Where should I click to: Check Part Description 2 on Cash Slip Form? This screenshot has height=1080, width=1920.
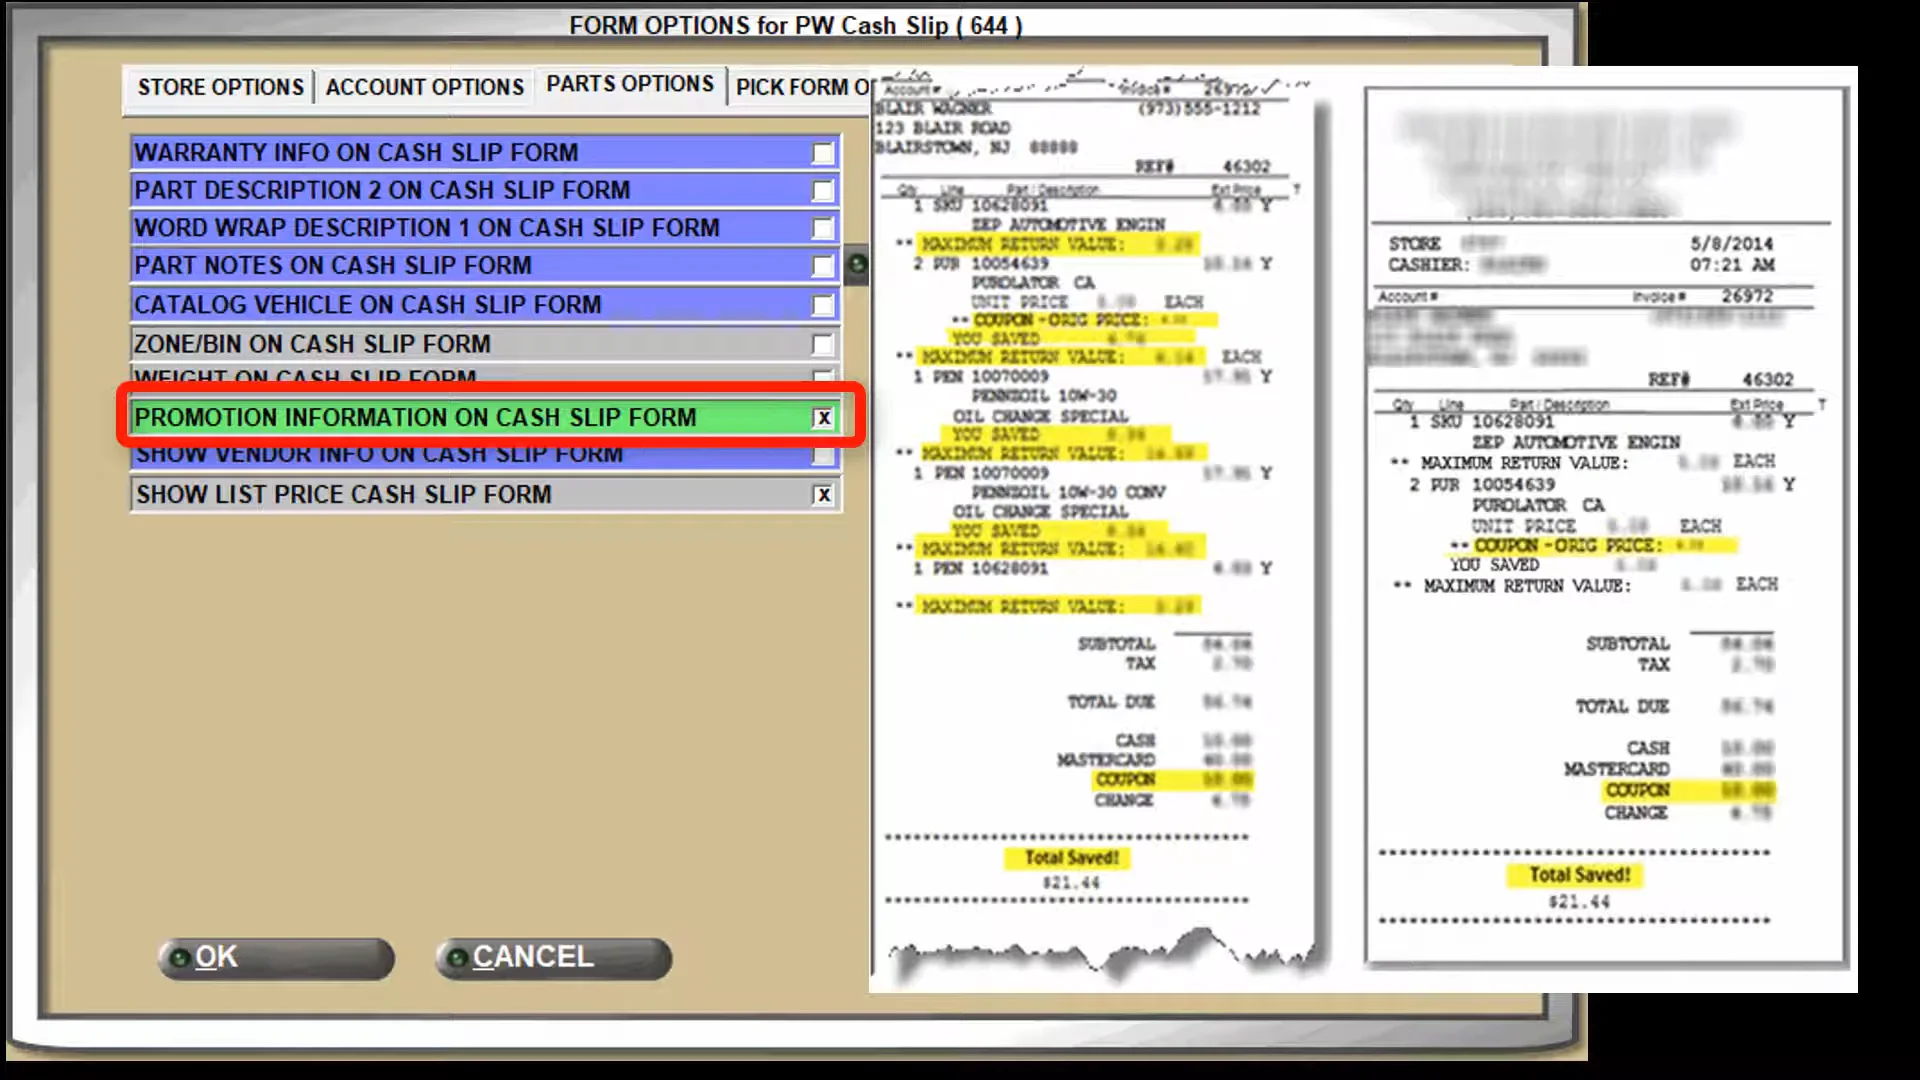coord(823,190)
